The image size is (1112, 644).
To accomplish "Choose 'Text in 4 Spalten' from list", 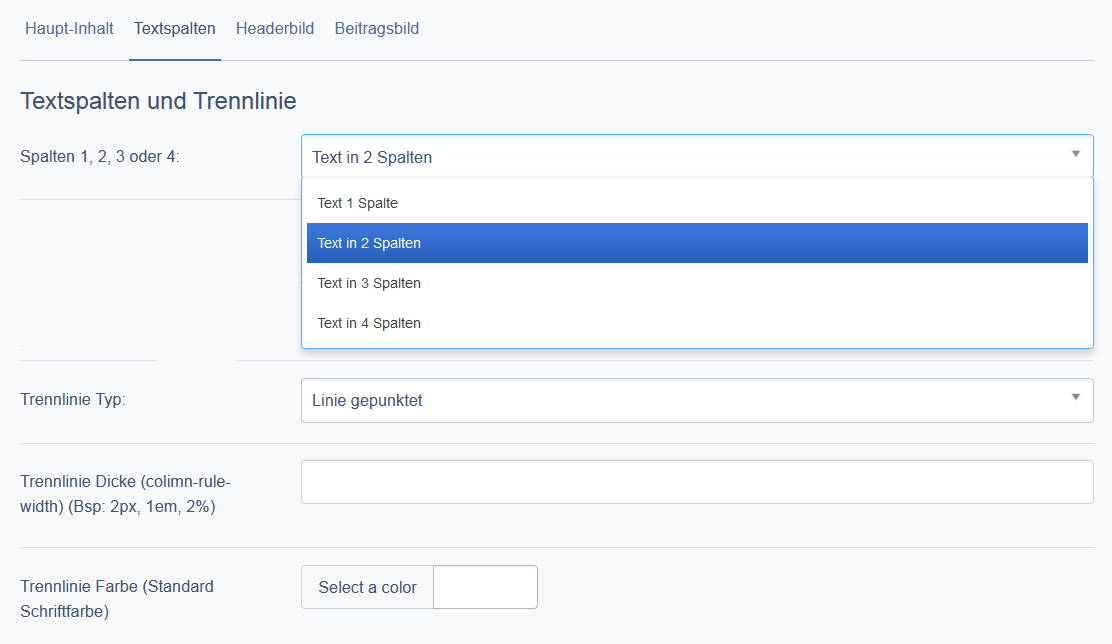I will pyautogui.click(x=369, y=323).
